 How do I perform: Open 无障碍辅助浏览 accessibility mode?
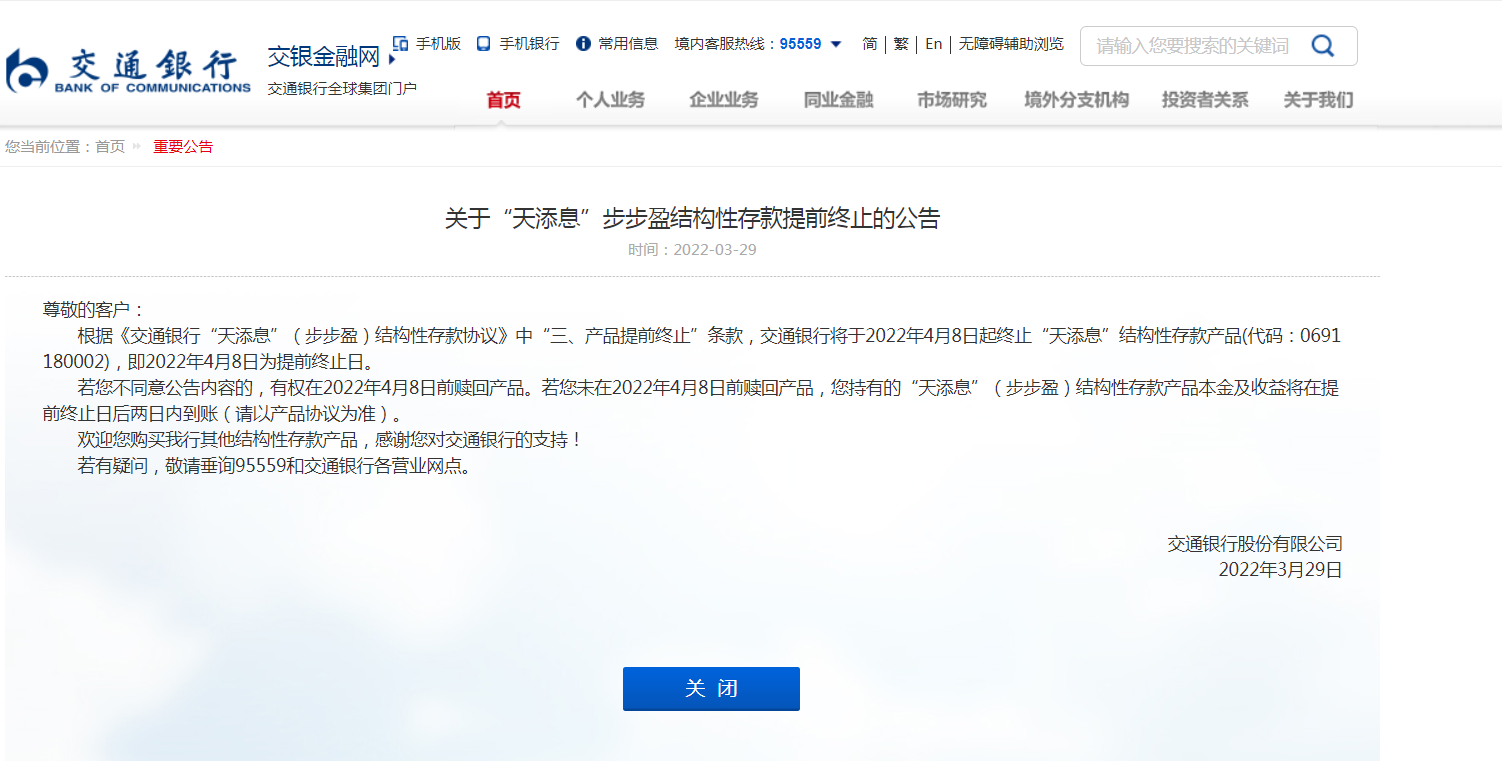pos(1011,44)
